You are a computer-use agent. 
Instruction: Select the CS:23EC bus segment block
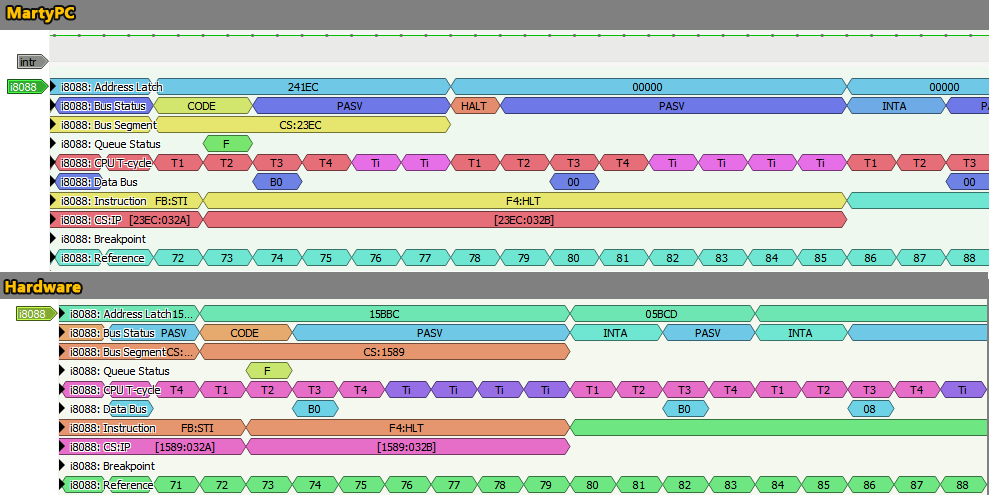point(301,125)
